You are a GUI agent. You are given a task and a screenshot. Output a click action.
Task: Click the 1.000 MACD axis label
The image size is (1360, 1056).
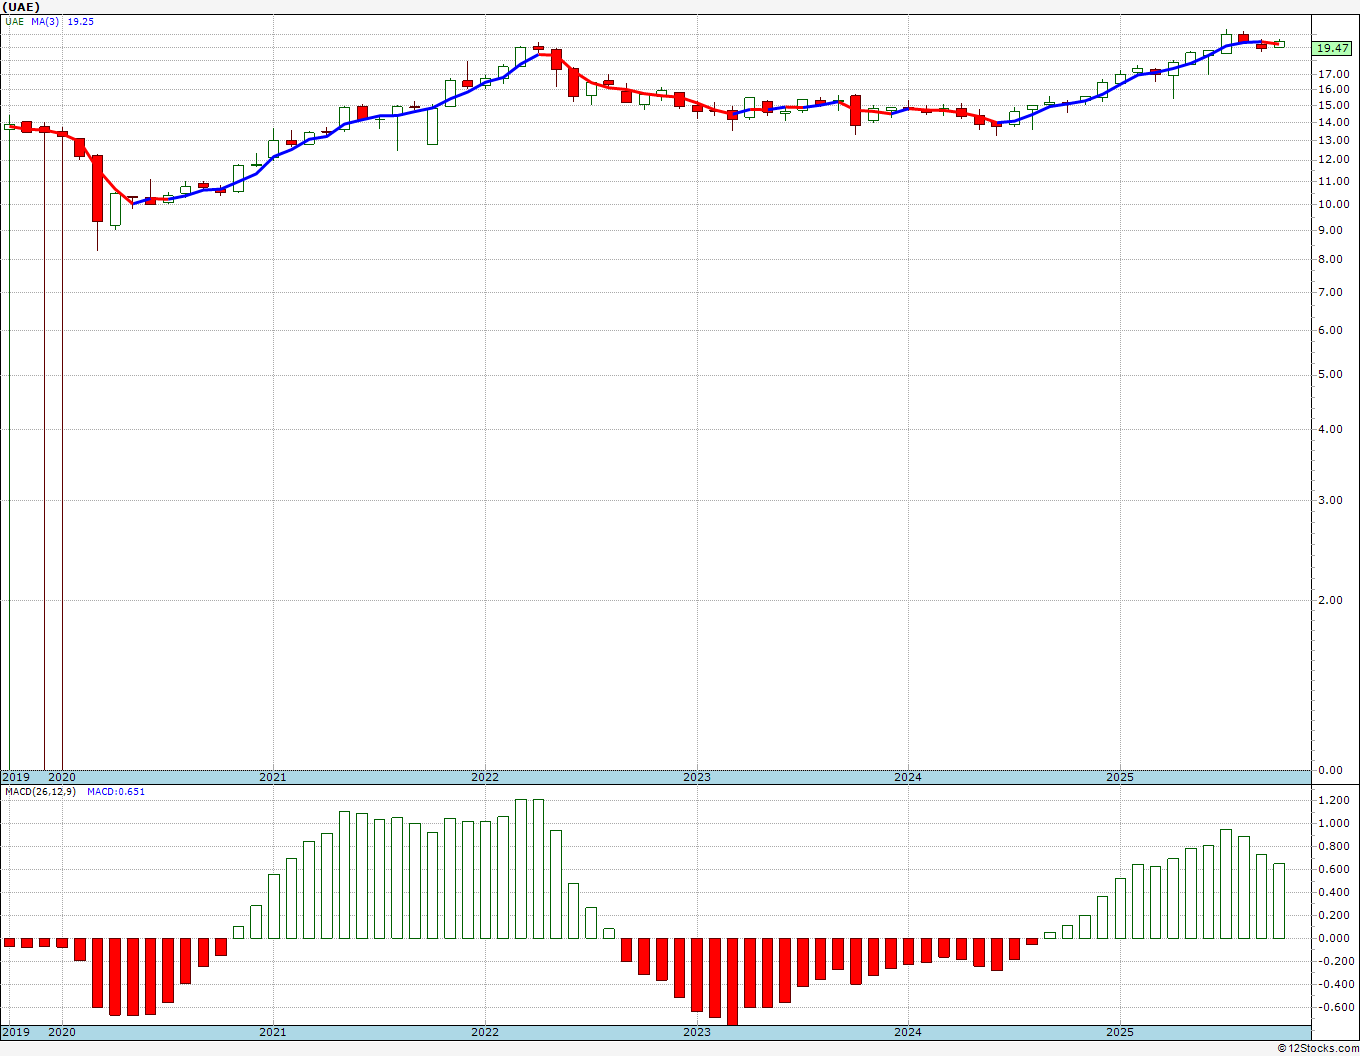point(1334,824)
